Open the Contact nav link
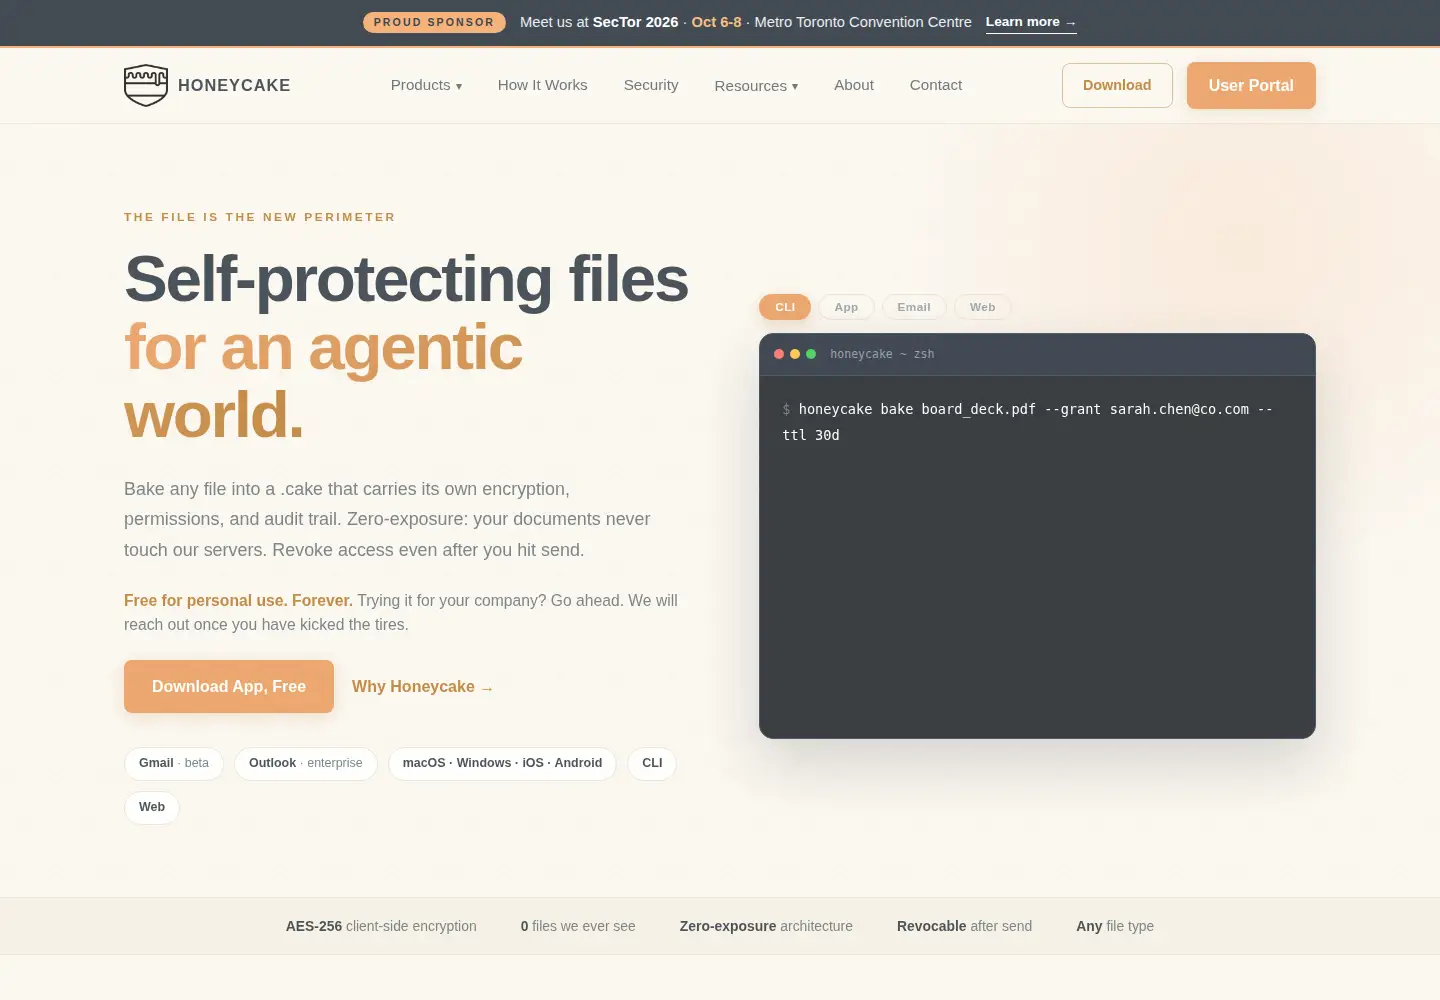Image resolution: width=1440 pixels, height=1000 pixels. pos(936,85)
